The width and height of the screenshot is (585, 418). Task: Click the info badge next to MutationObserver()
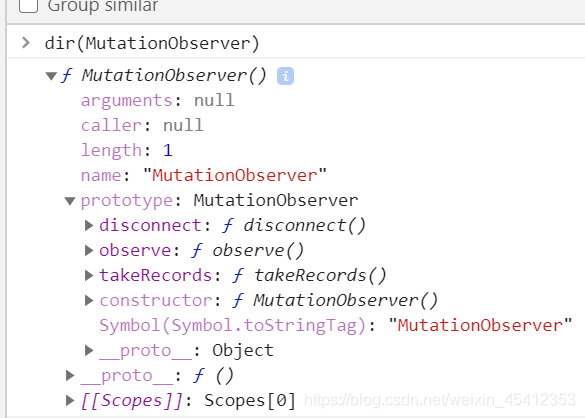pos(285,76)
